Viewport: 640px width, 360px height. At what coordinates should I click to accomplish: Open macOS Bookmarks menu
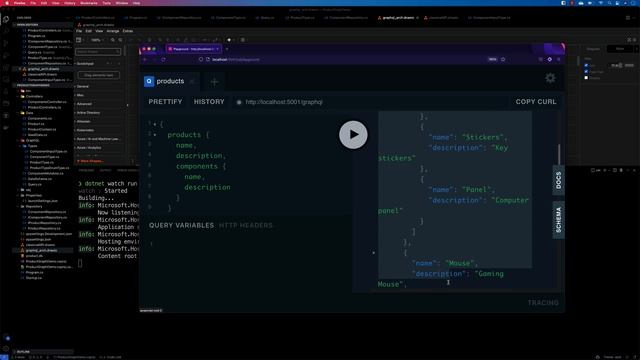[x=89, y=3]
